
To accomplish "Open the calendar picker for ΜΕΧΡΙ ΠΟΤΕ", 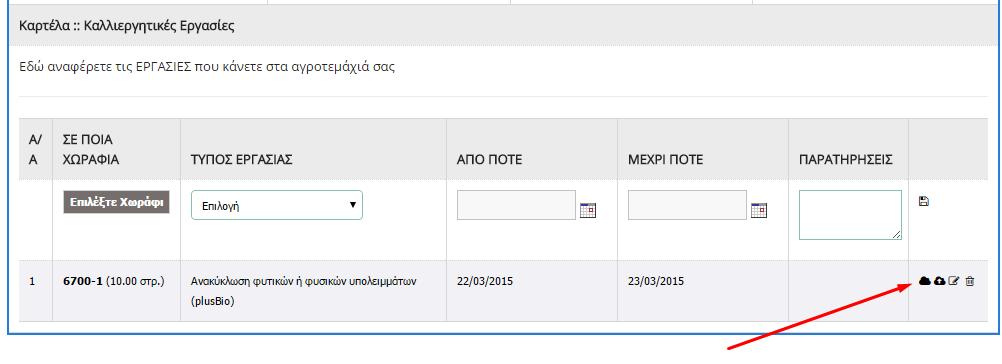I will coord(759,210).
